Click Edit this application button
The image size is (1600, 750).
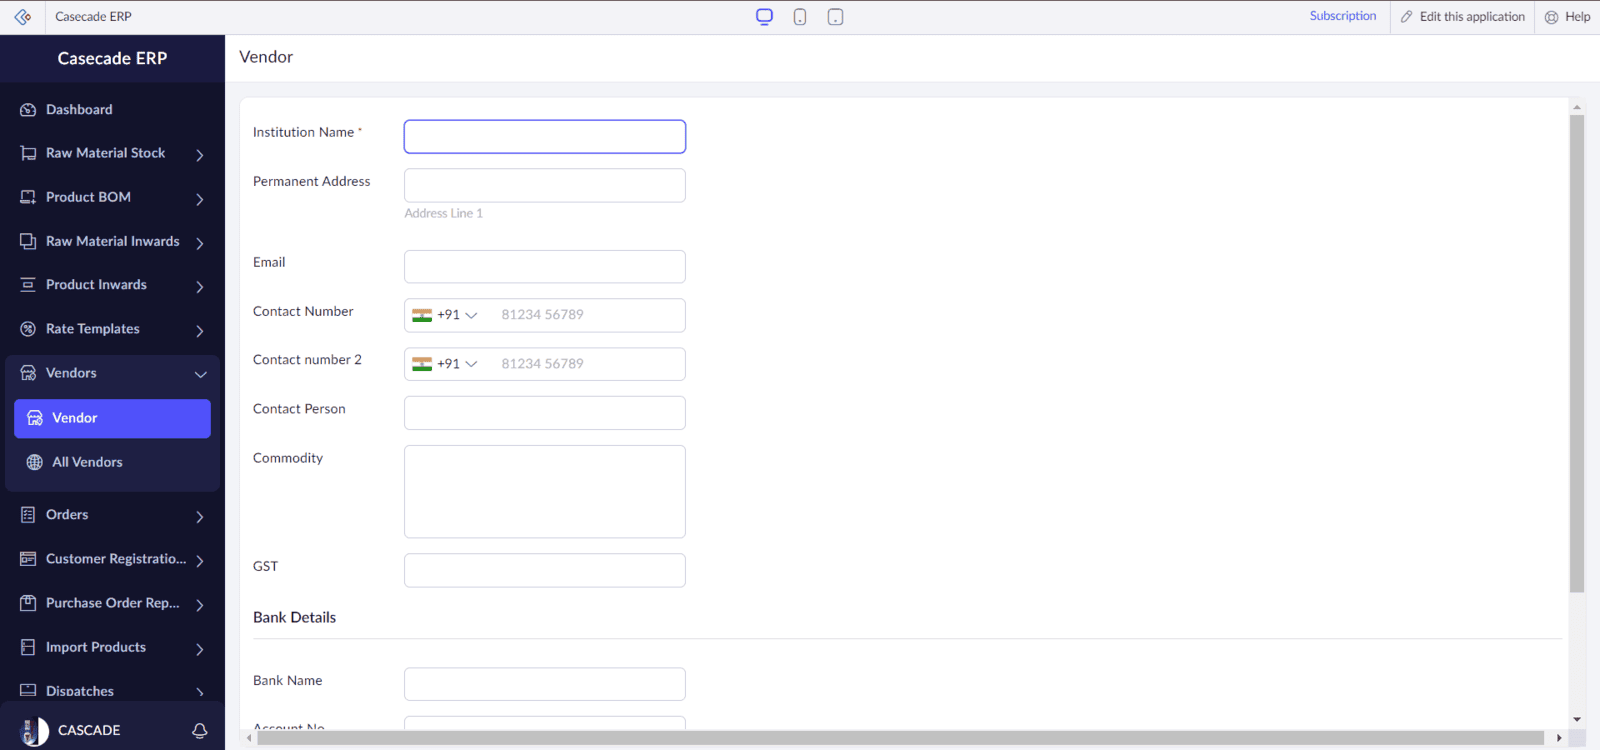[1462, 17]
